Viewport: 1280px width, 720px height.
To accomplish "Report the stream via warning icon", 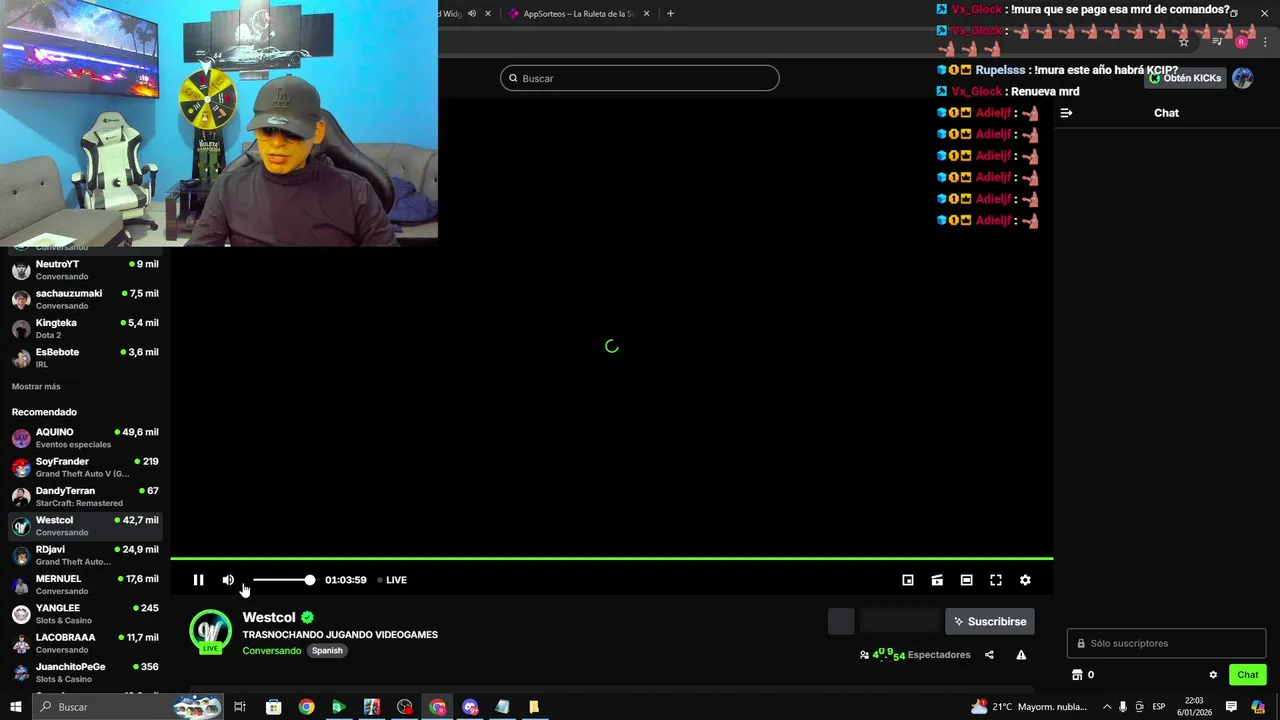I will pyautogui.click(x=1021, y=655).
